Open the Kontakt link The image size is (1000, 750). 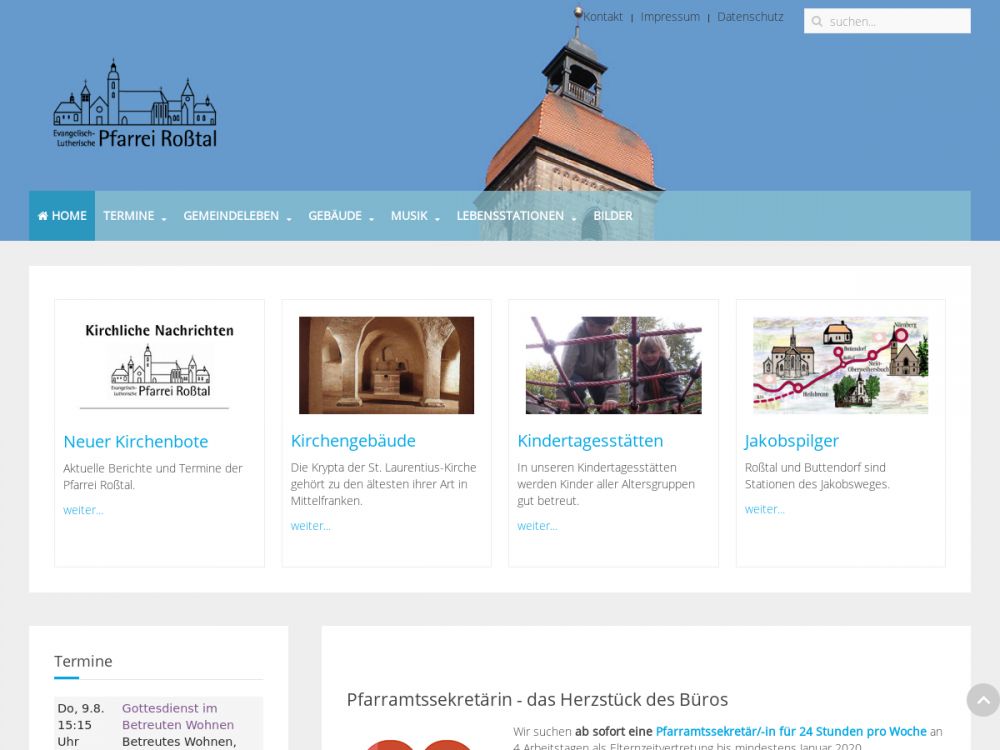[602, 17]
